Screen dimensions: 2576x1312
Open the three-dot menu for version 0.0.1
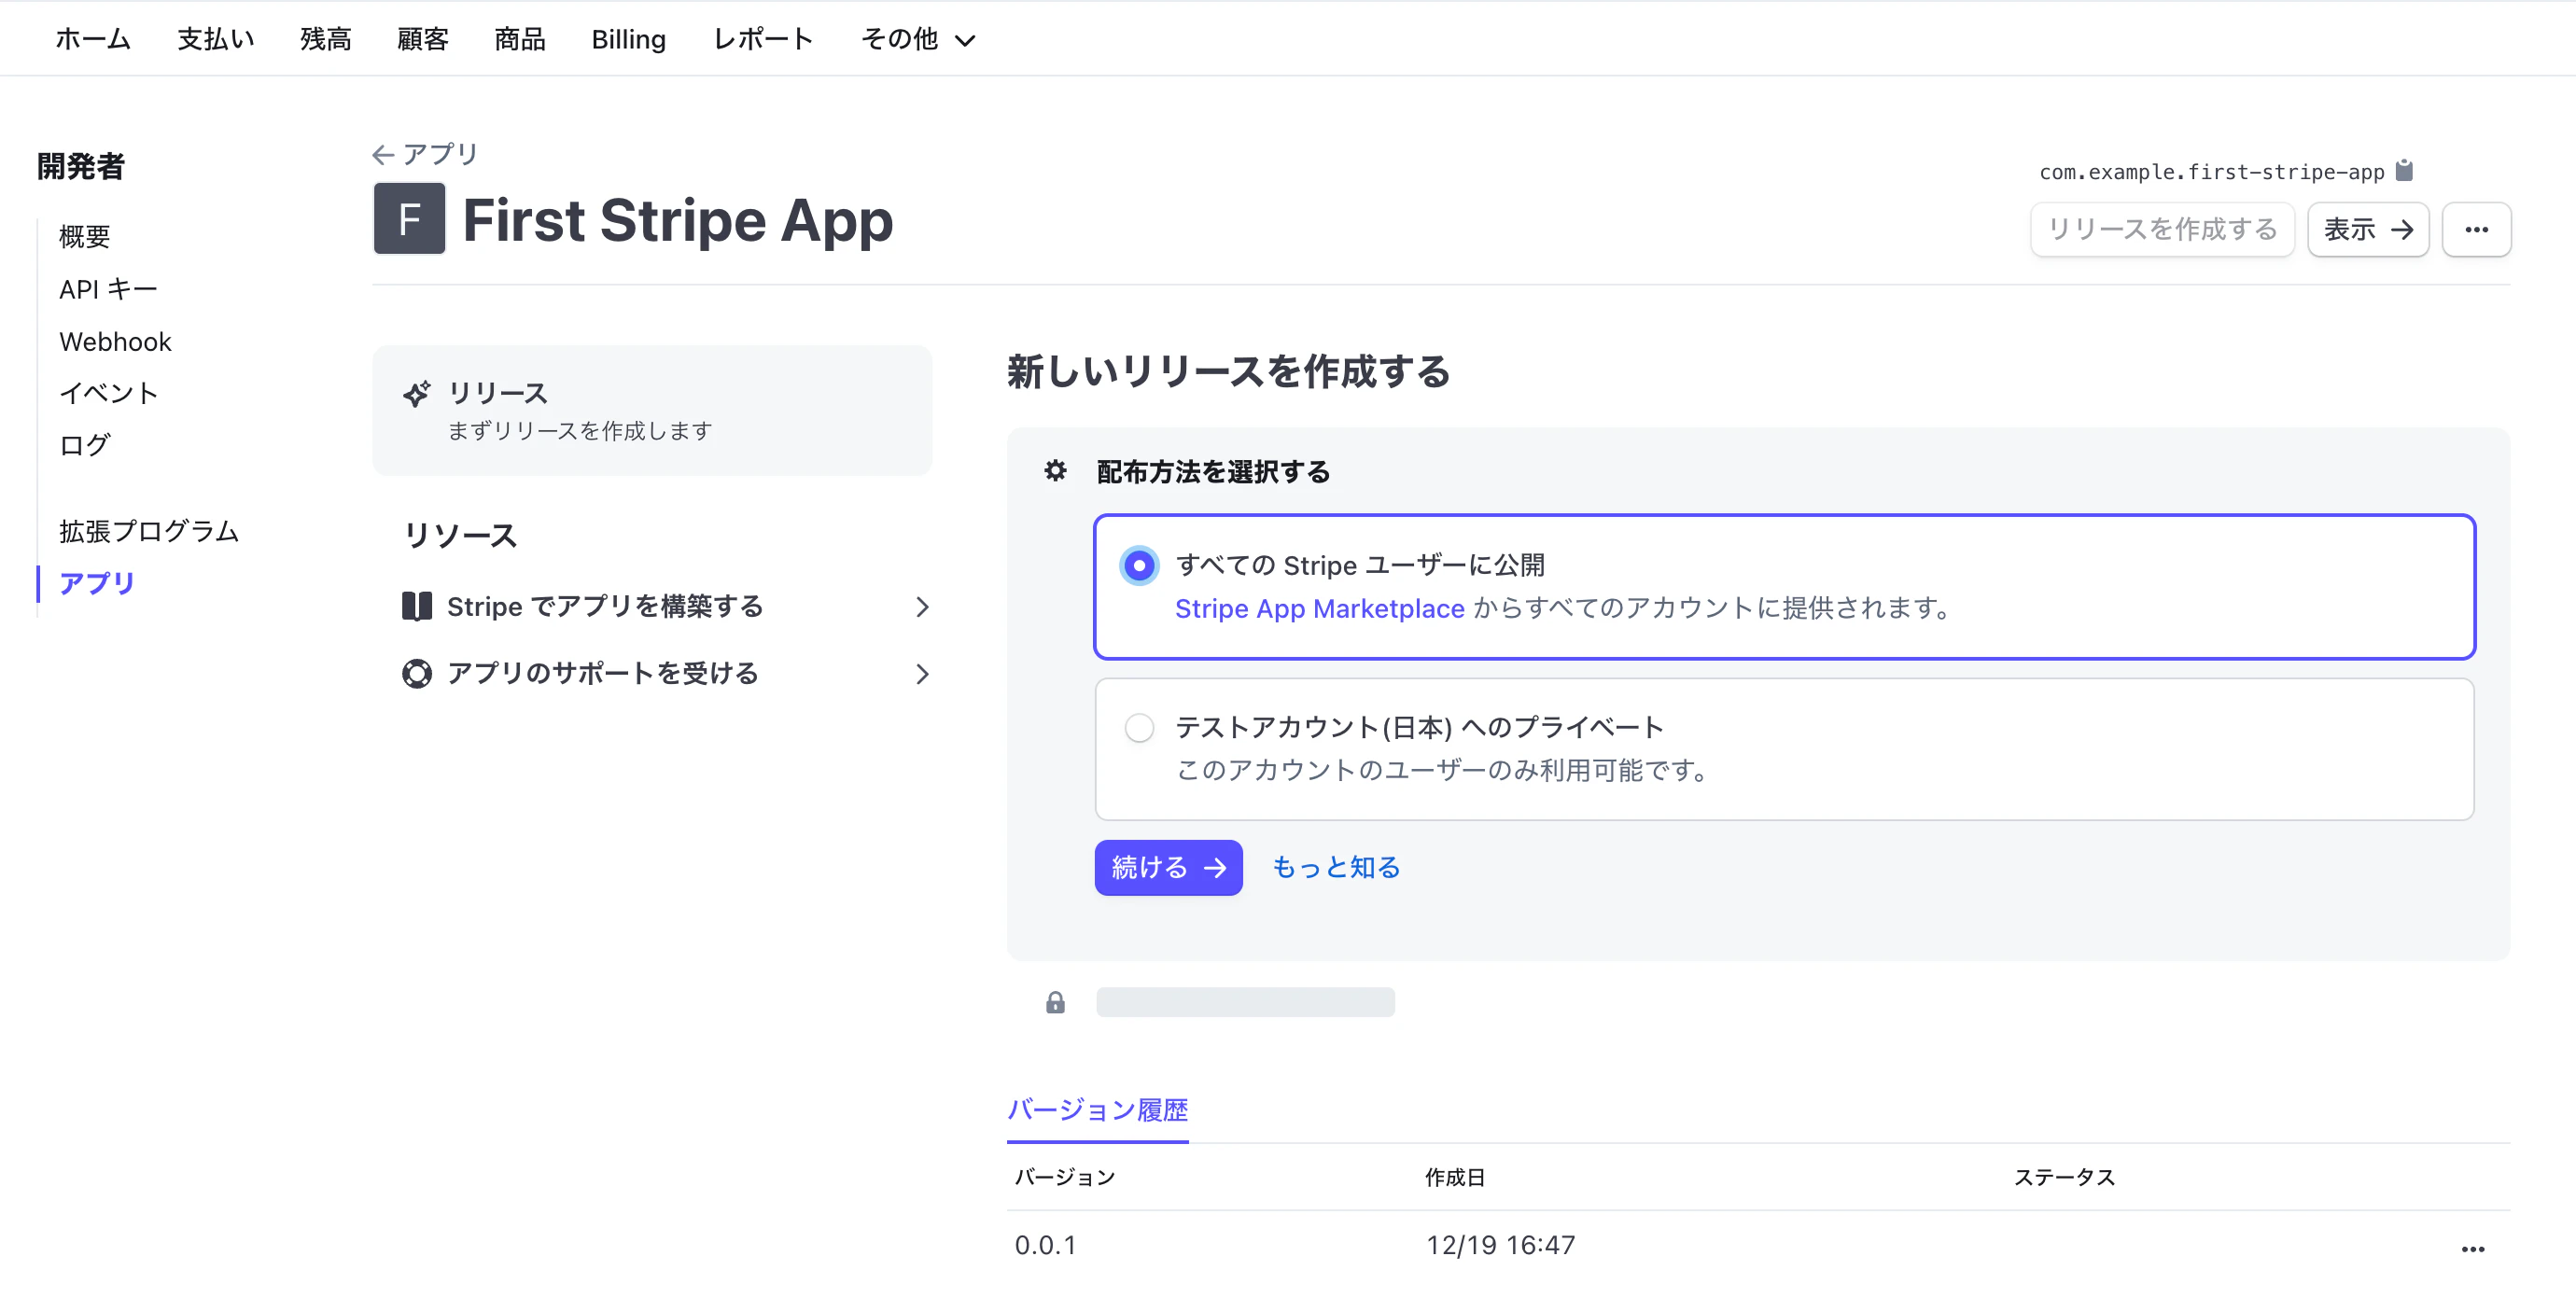(x=2473, y=1248)
